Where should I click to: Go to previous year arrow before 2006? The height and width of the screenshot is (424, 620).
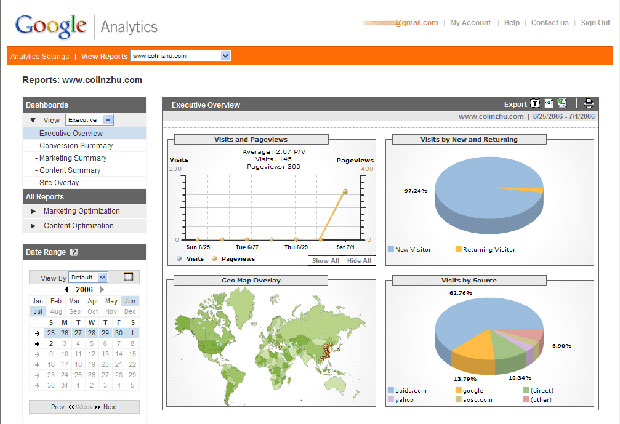pos(66,290)
